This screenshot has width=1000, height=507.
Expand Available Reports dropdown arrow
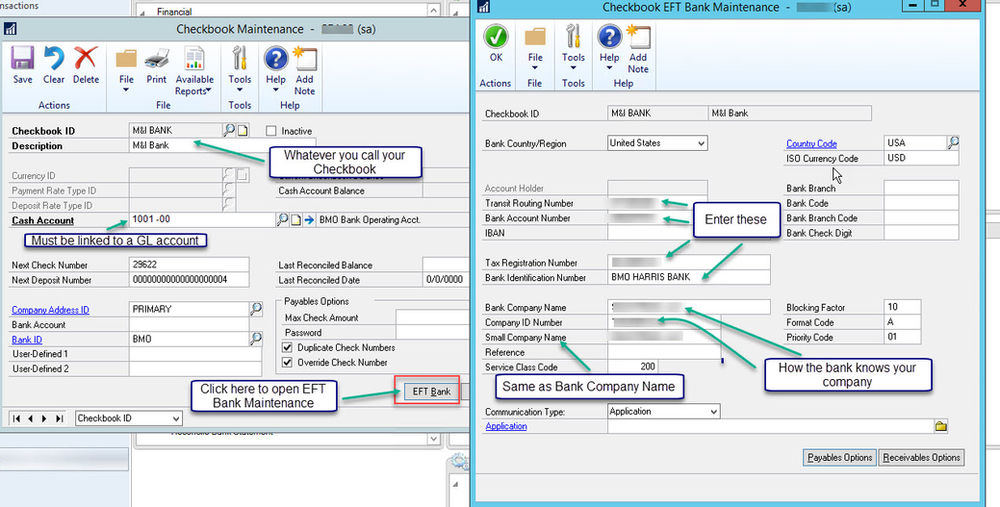(209, 91)
